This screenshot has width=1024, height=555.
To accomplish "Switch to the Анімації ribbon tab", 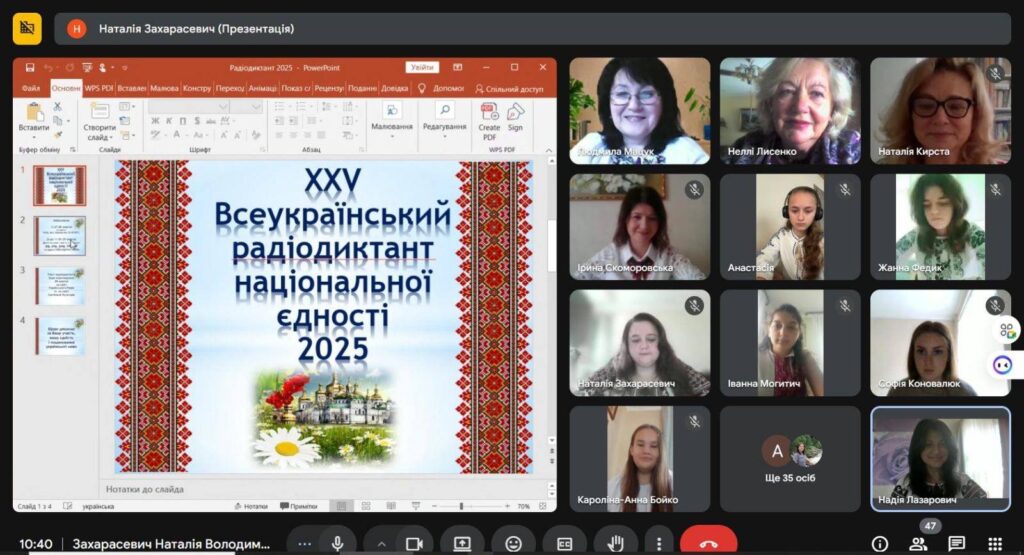I will (x=263, y=88).
